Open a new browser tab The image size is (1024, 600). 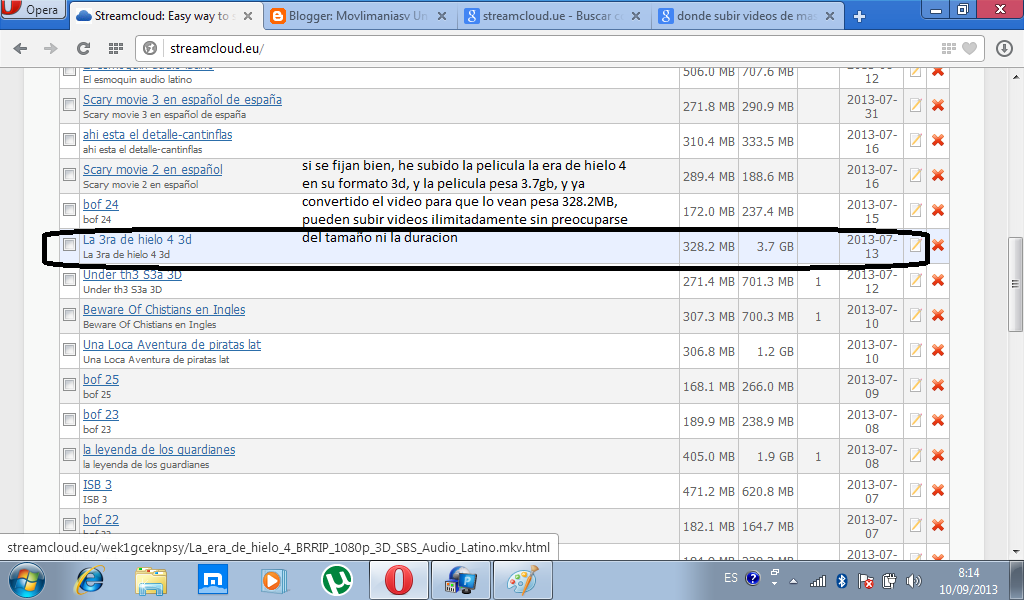pyautogui.click(x=859, y=16)
